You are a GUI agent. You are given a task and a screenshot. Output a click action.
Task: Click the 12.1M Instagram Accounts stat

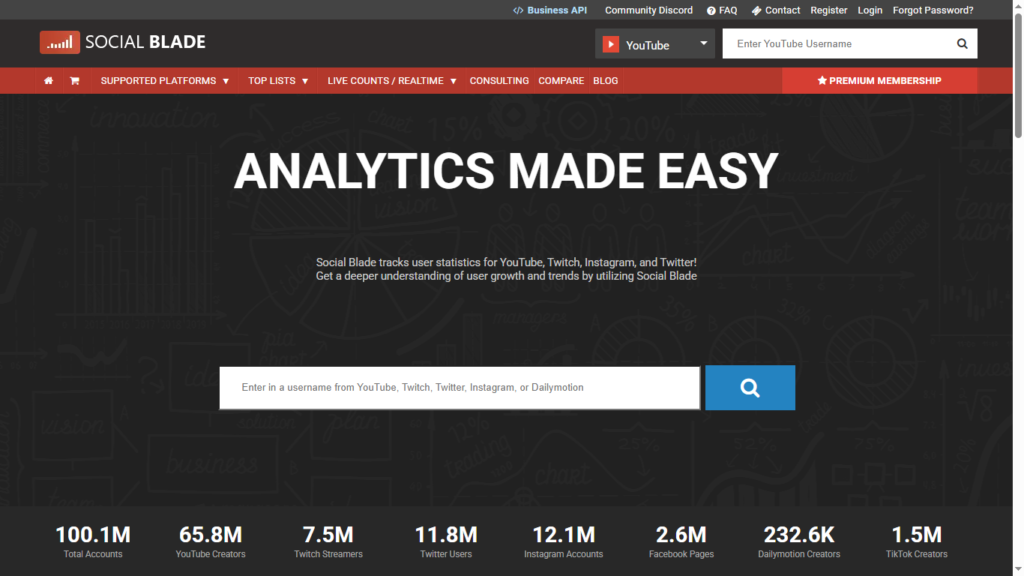(564, 542)
